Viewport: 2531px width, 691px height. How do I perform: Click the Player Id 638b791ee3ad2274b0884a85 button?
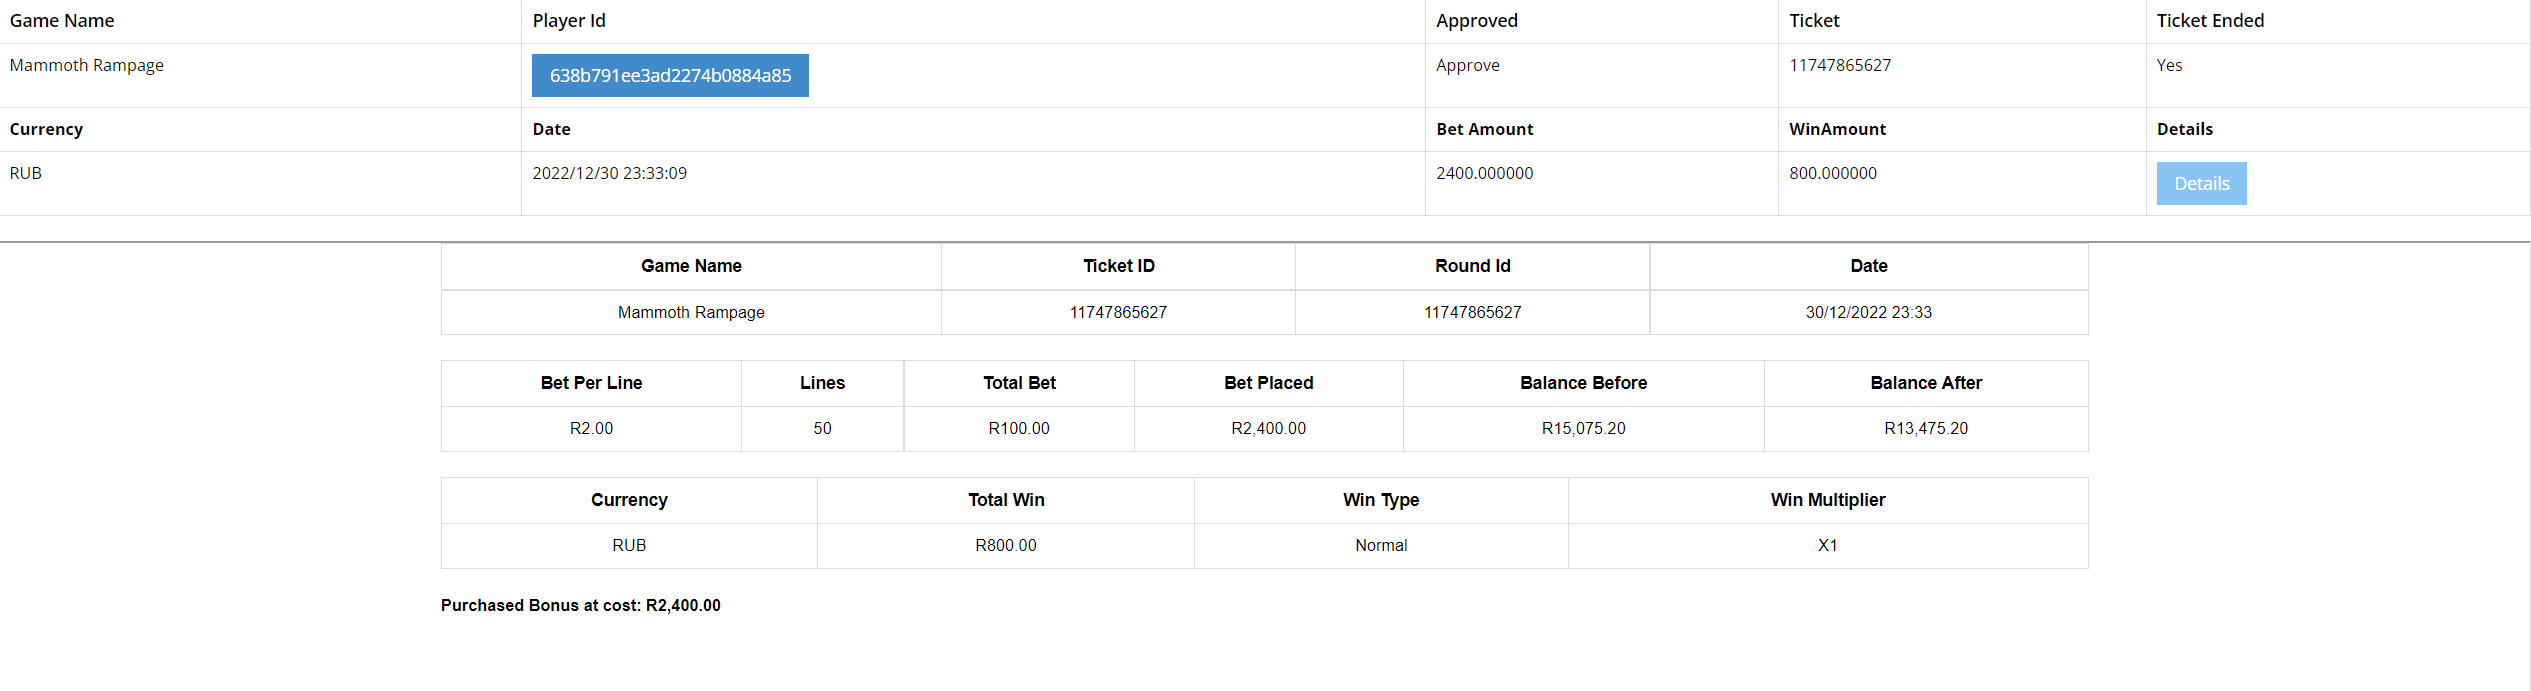(670, 76)
